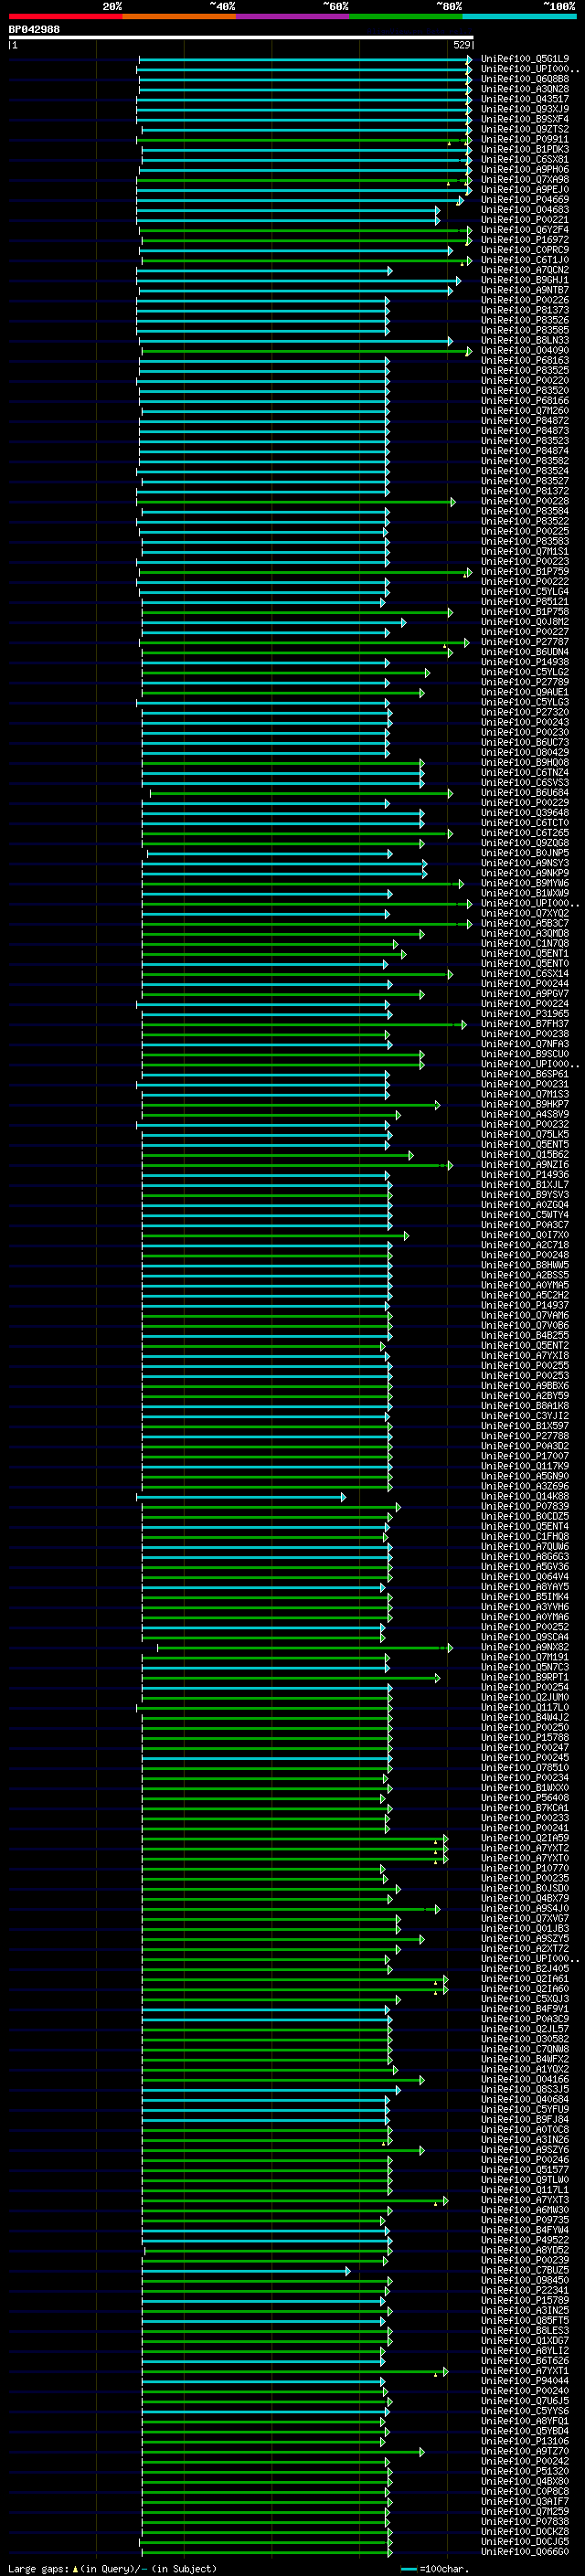
Task: Select hit label UniRef100_B1PDK3
Action: [525, 149]
